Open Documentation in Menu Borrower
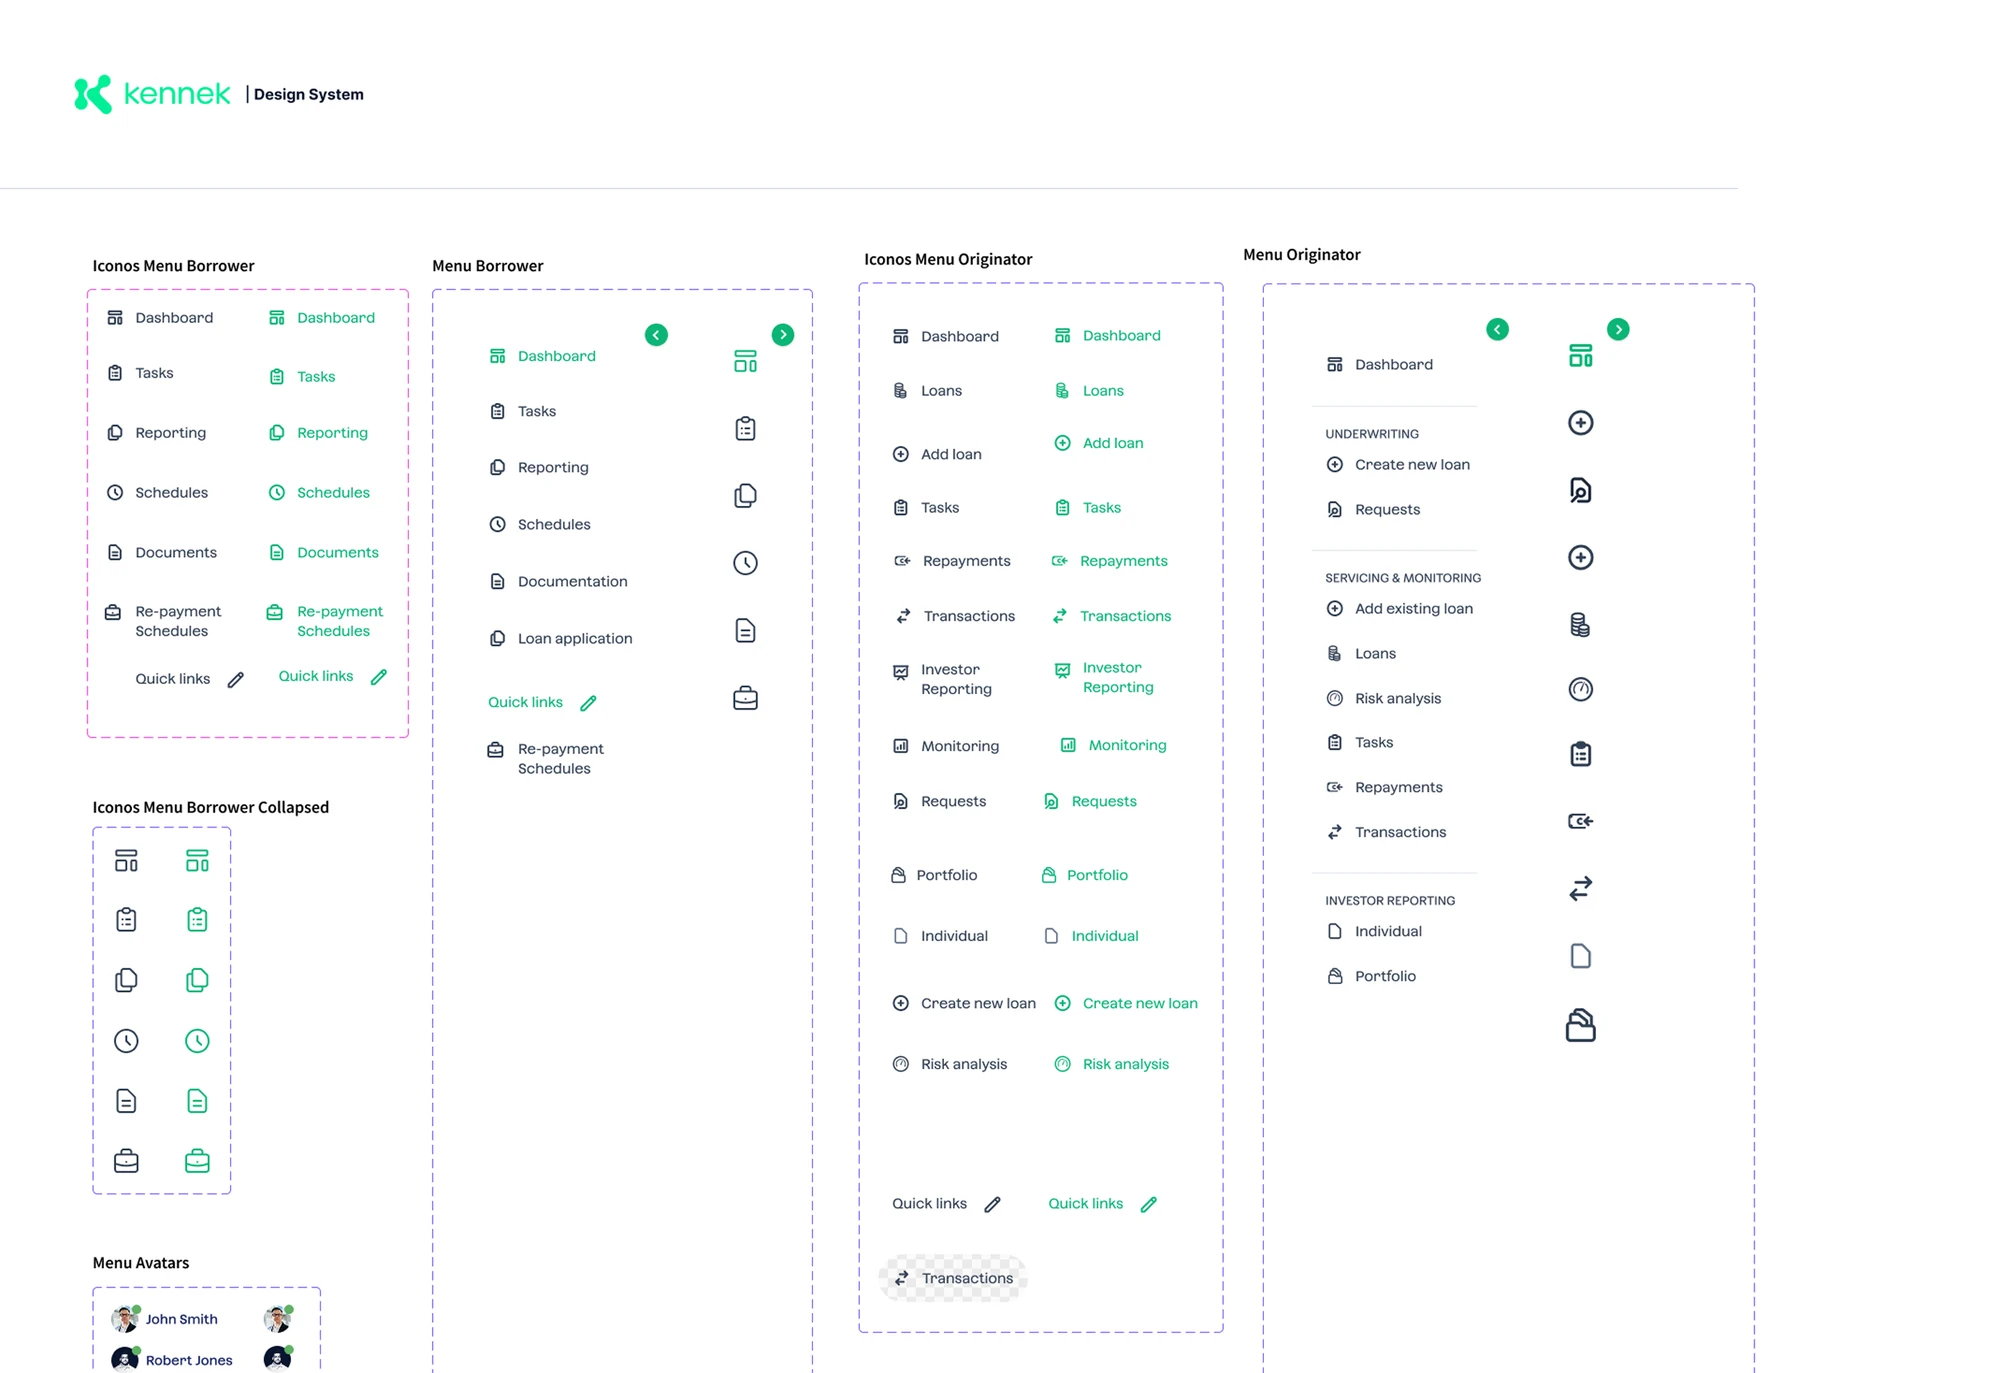 click(x=558, y=581)
